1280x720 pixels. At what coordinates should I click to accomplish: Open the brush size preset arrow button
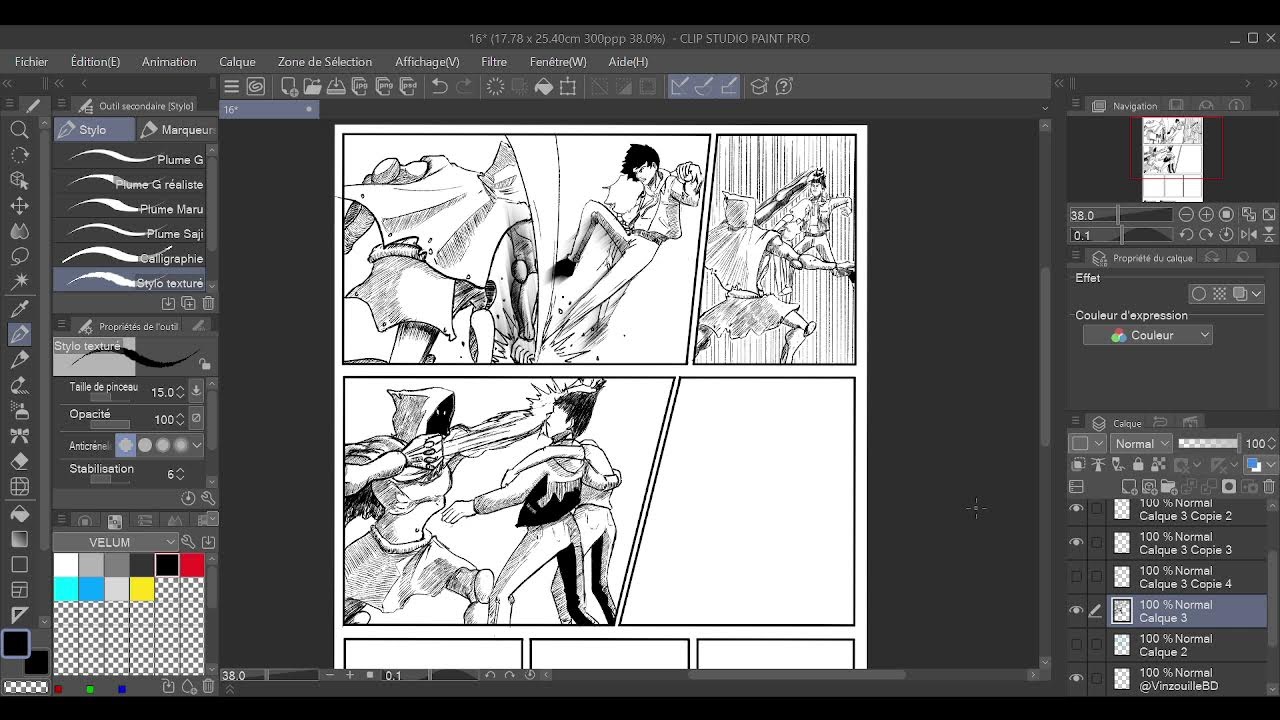[x=196, y=391]
